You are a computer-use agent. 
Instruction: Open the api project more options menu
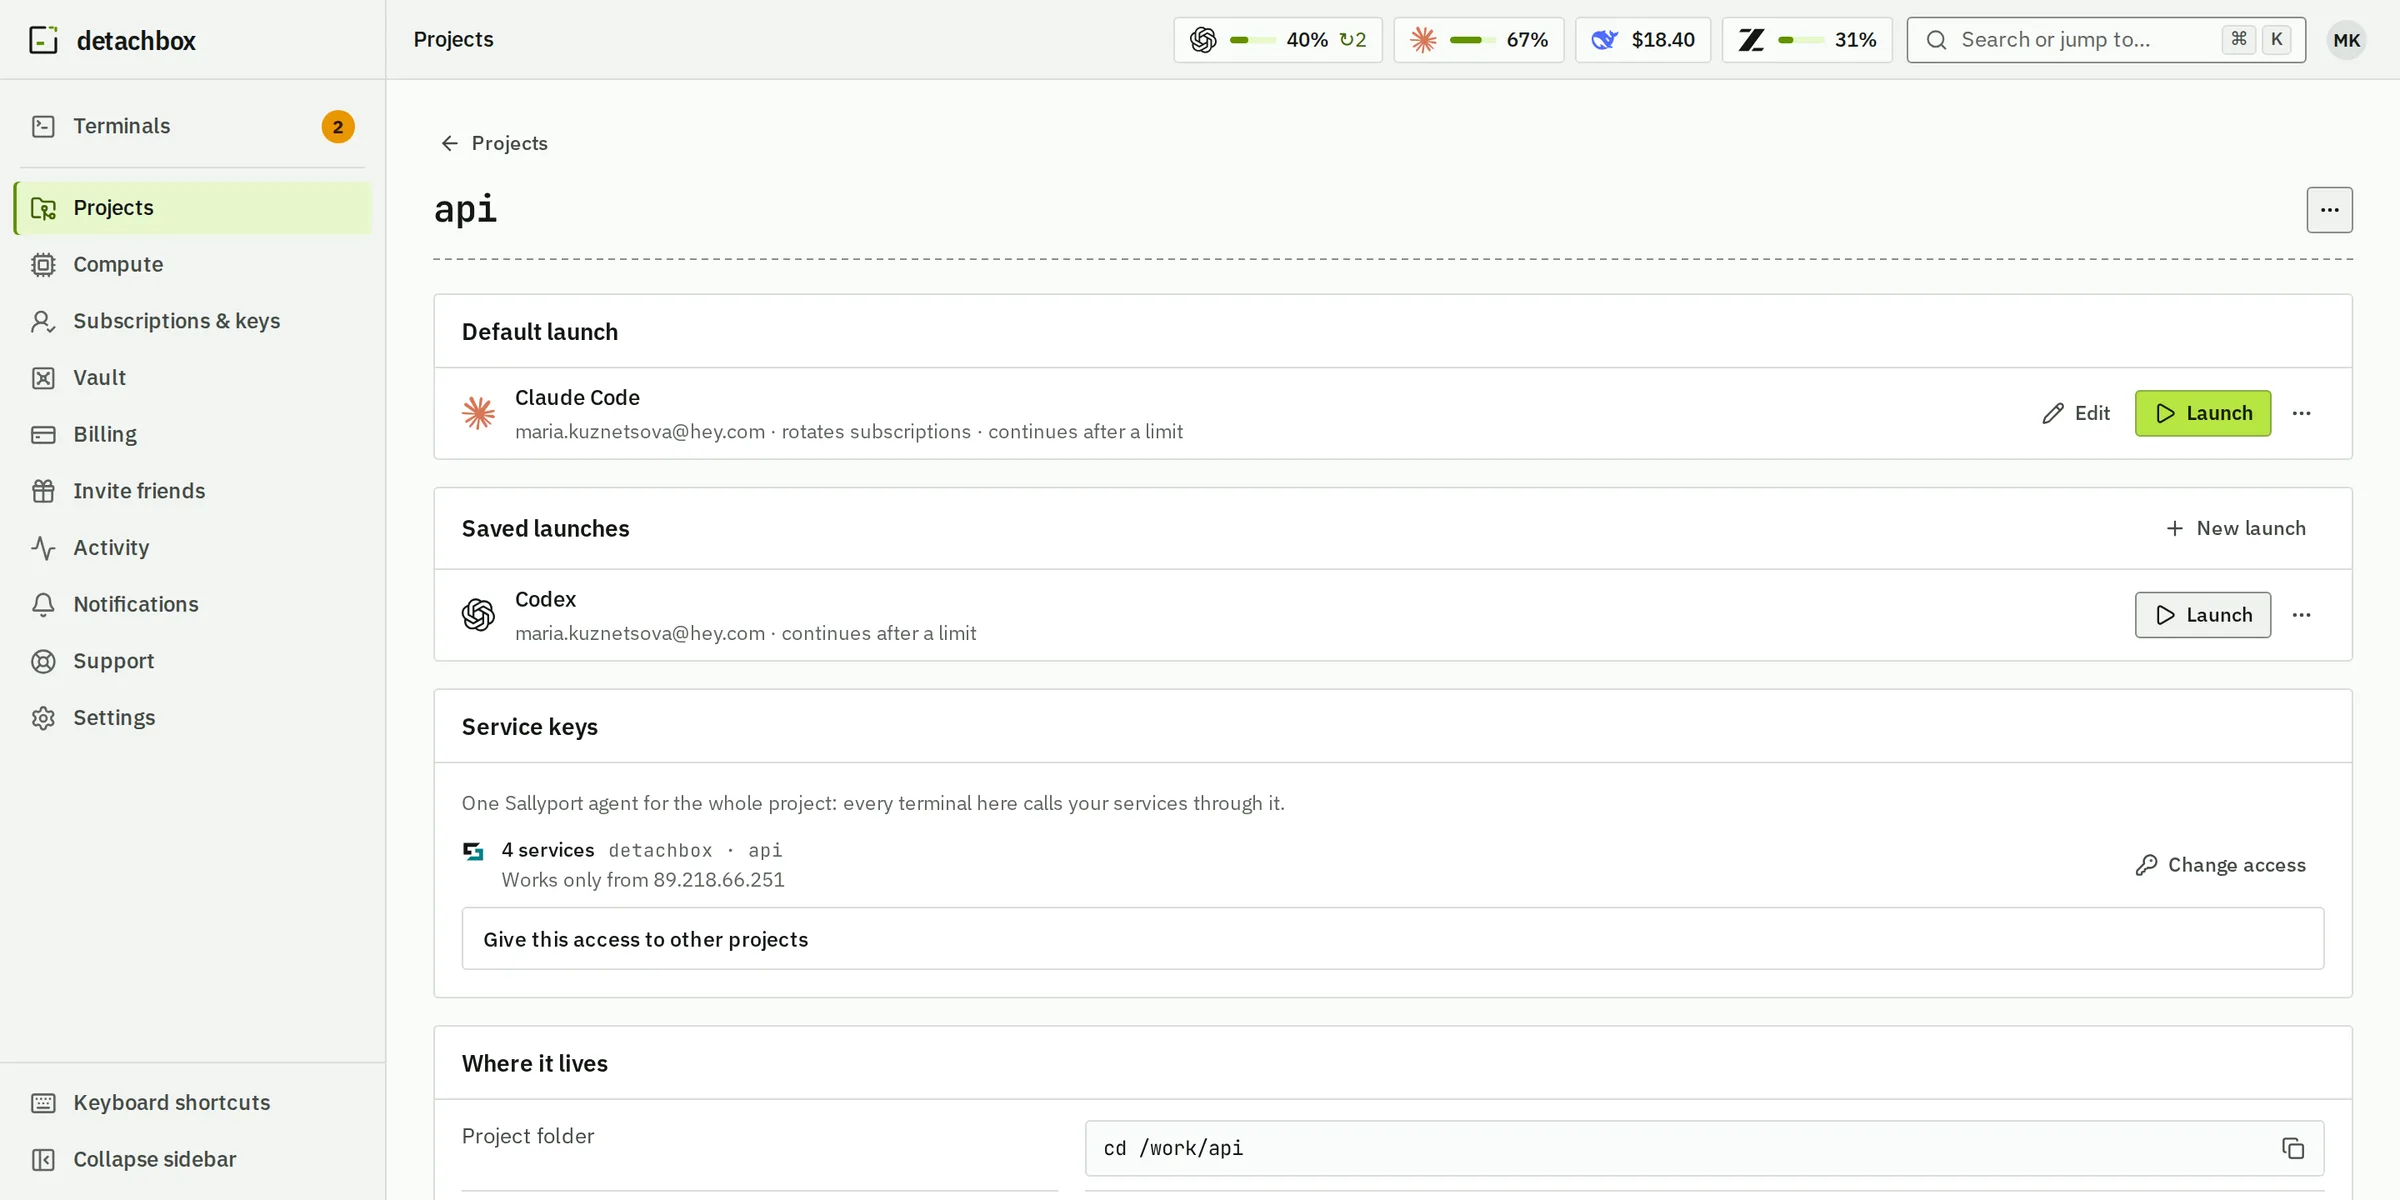2329,210
